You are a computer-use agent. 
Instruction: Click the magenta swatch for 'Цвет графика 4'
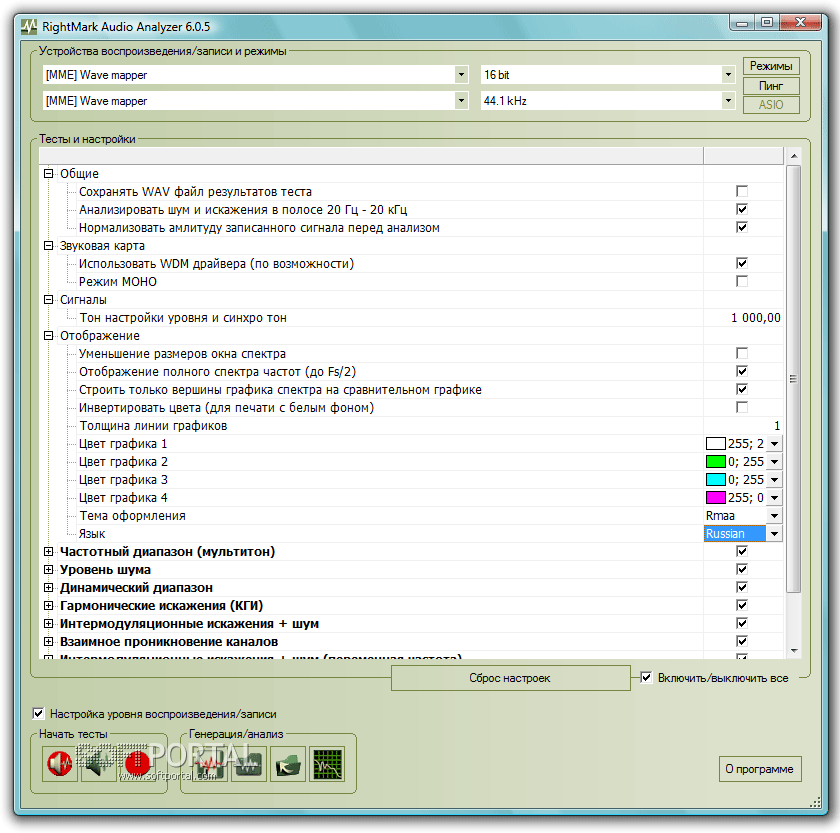[716, 498]
